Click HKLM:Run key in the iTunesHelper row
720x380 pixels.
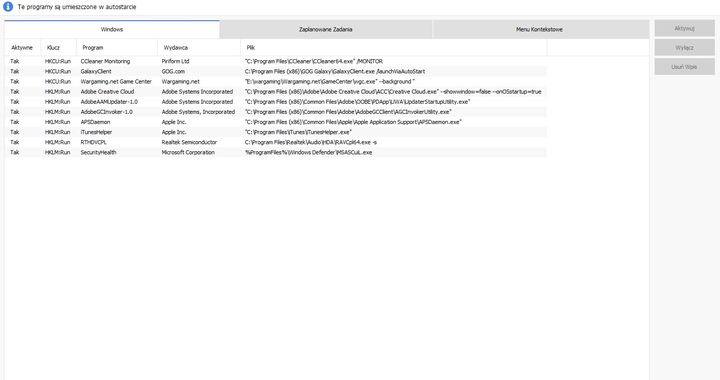57,132
